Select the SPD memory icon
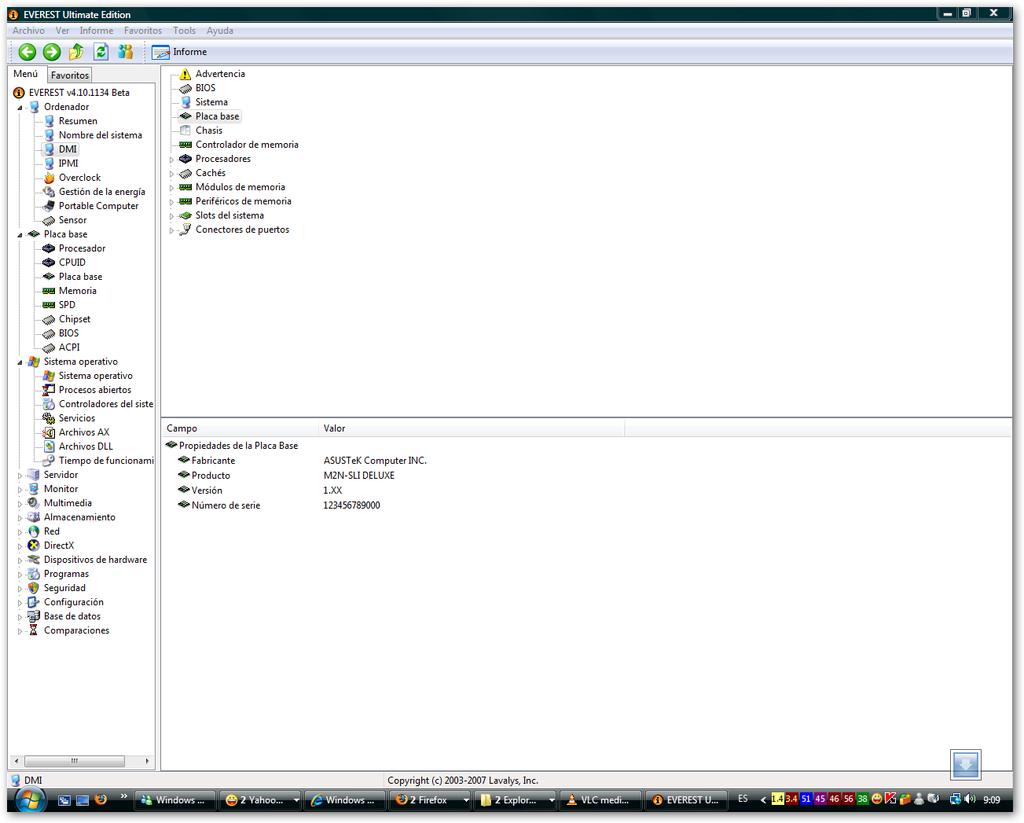Viewport: 1024px width, 823px height. (x=49, y=305)
